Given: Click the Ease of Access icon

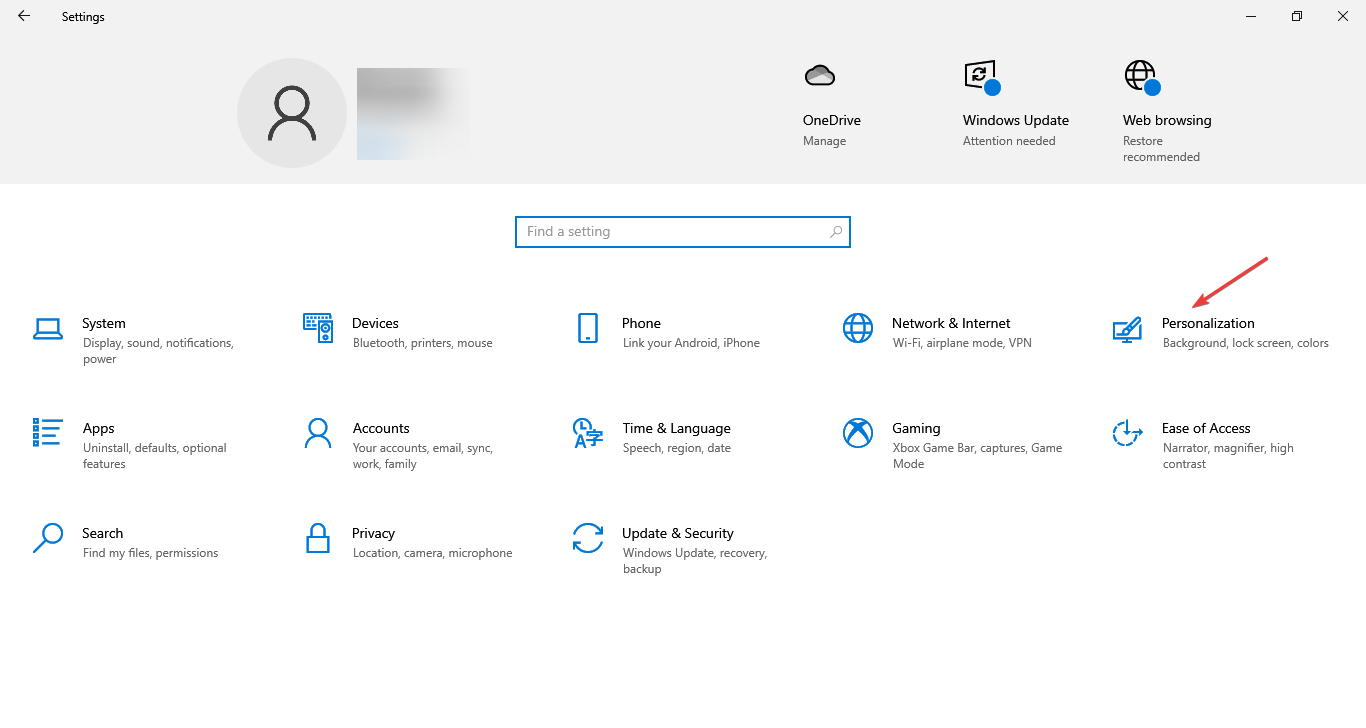Looking at the screenshot, I should click(x=1127, y=433).
